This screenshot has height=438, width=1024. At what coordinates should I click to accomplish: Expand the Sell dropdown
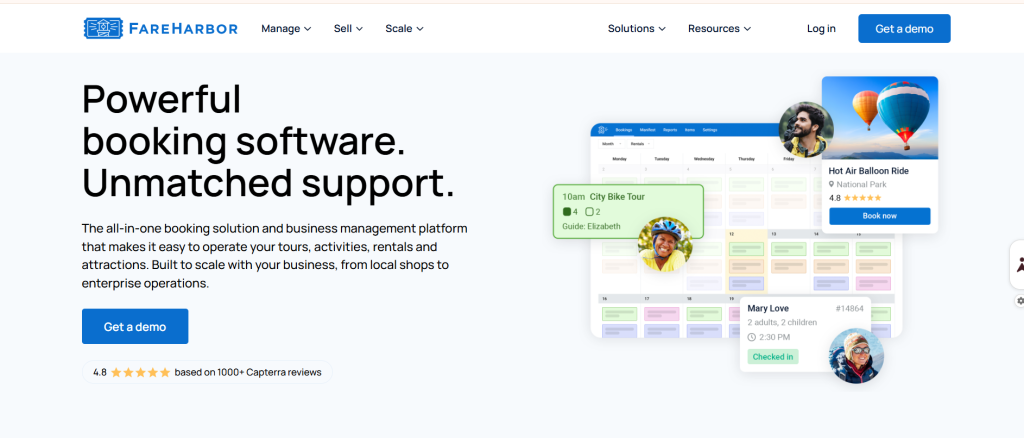point(348,29)
